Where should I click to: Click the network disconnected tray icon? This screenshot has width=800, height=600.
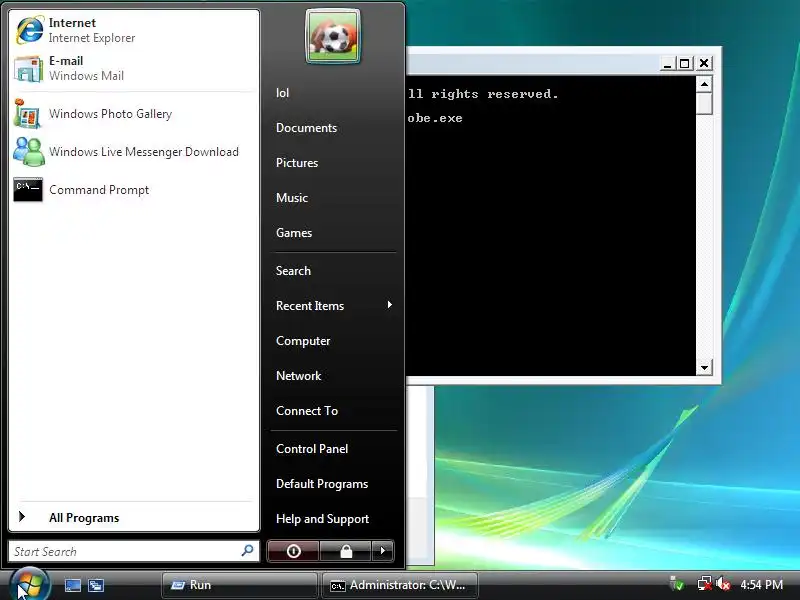click(705, 583)
